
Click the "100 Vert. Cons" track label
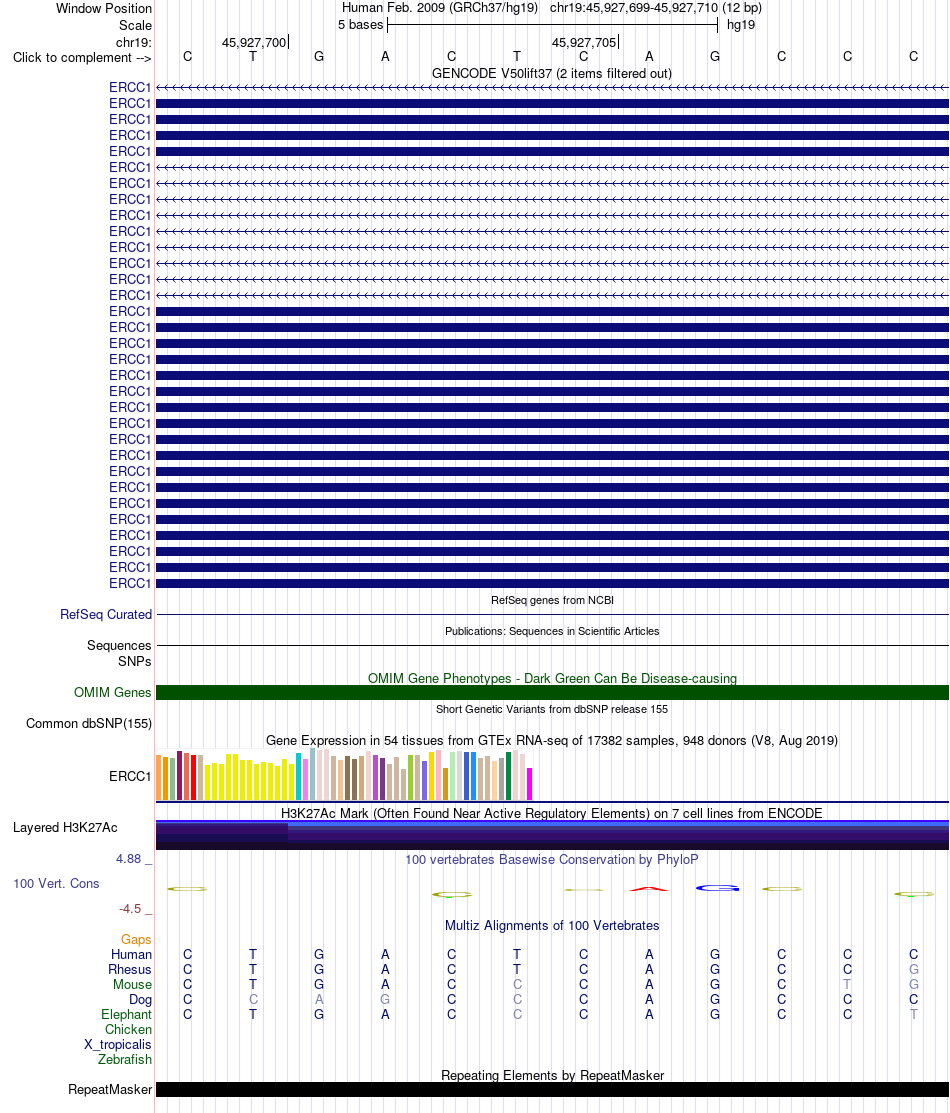(x=56, y=884)
